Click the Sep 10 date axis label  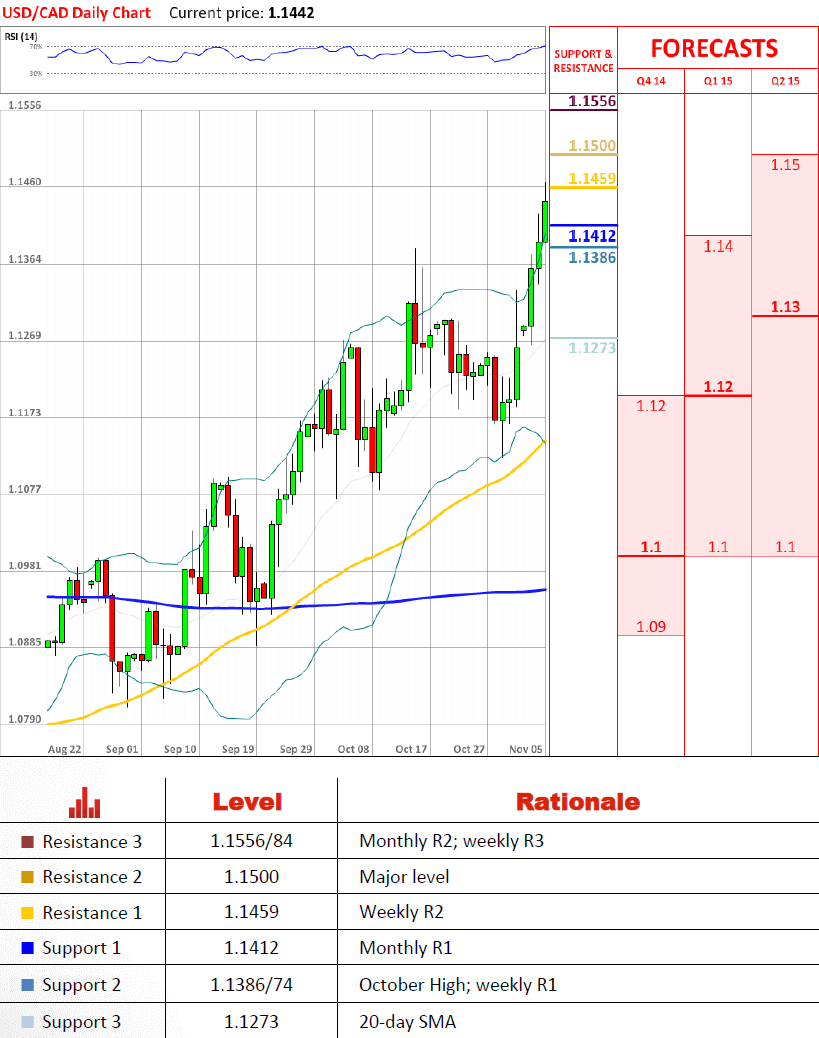180,749
